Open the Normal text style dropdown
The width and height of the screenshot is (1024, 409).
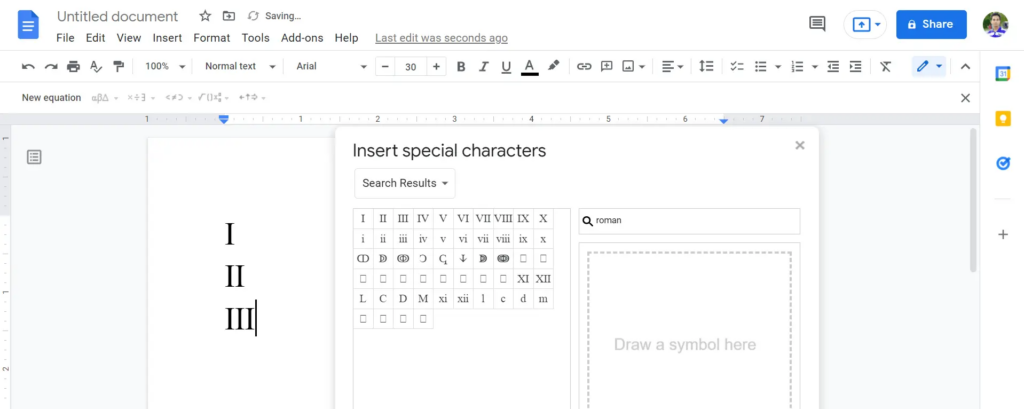coord(240,66)
